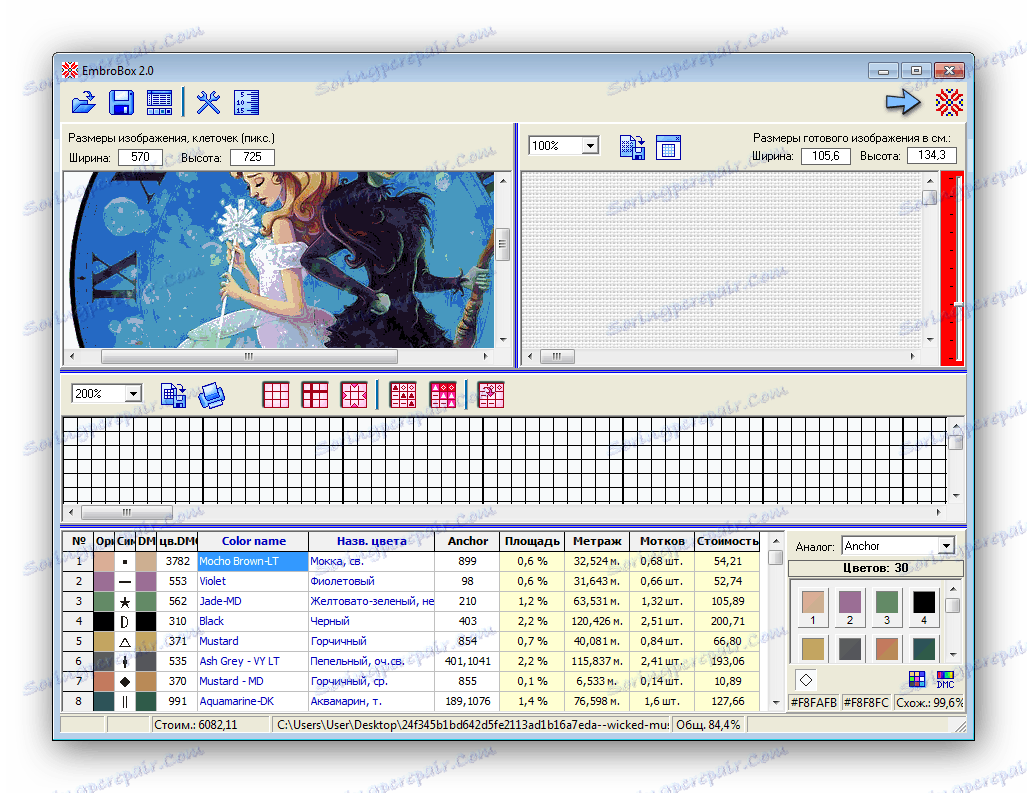Click the color table scroll down arrow

775,703
